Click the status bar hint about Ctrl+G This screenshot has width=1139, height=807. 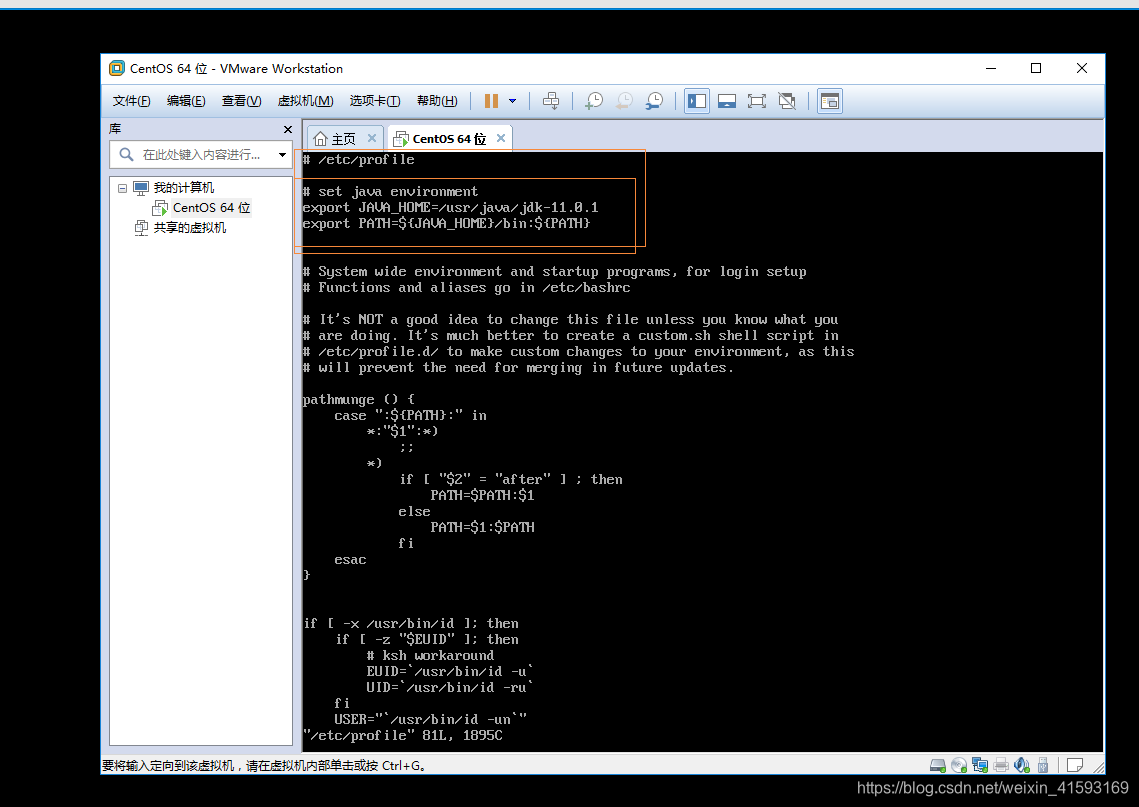(264, 766)
